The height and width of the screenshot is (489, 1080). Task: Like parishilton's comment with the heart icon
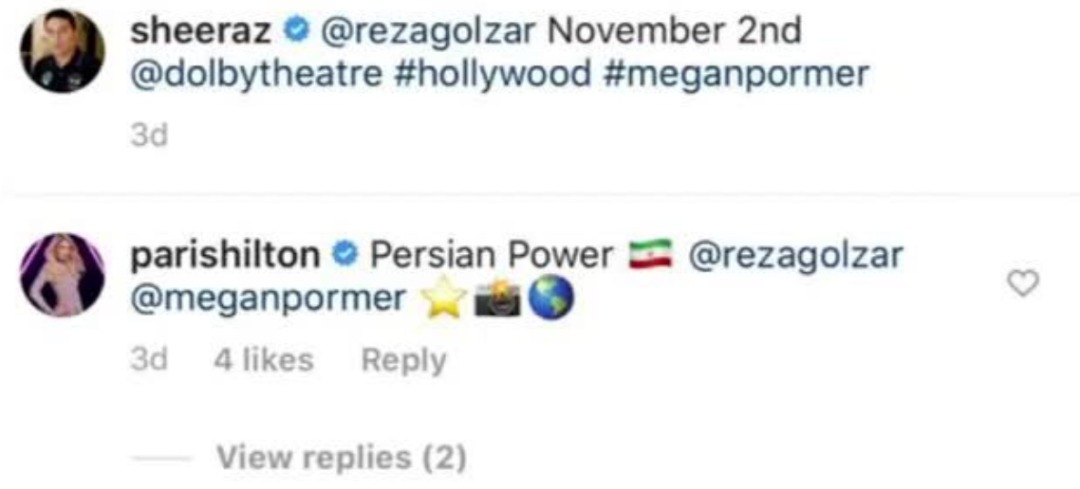point(1021,285)
